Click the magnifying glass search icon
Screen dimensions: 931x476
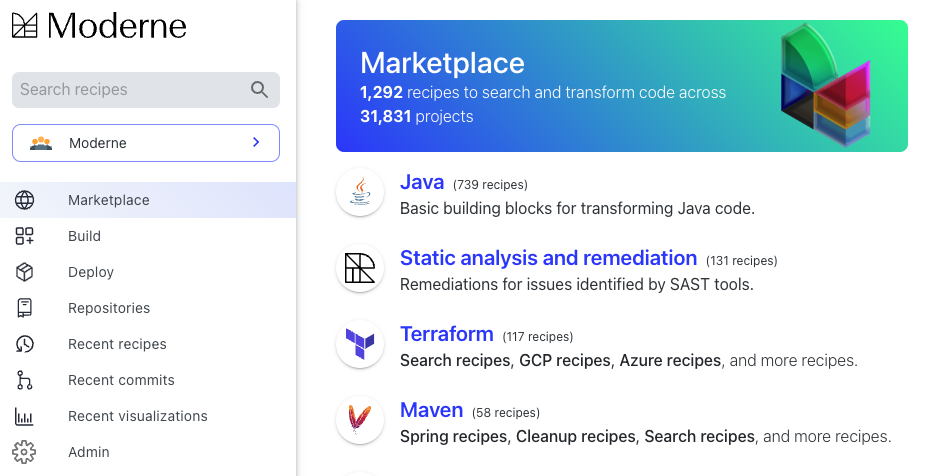click(x=259, y=90)
